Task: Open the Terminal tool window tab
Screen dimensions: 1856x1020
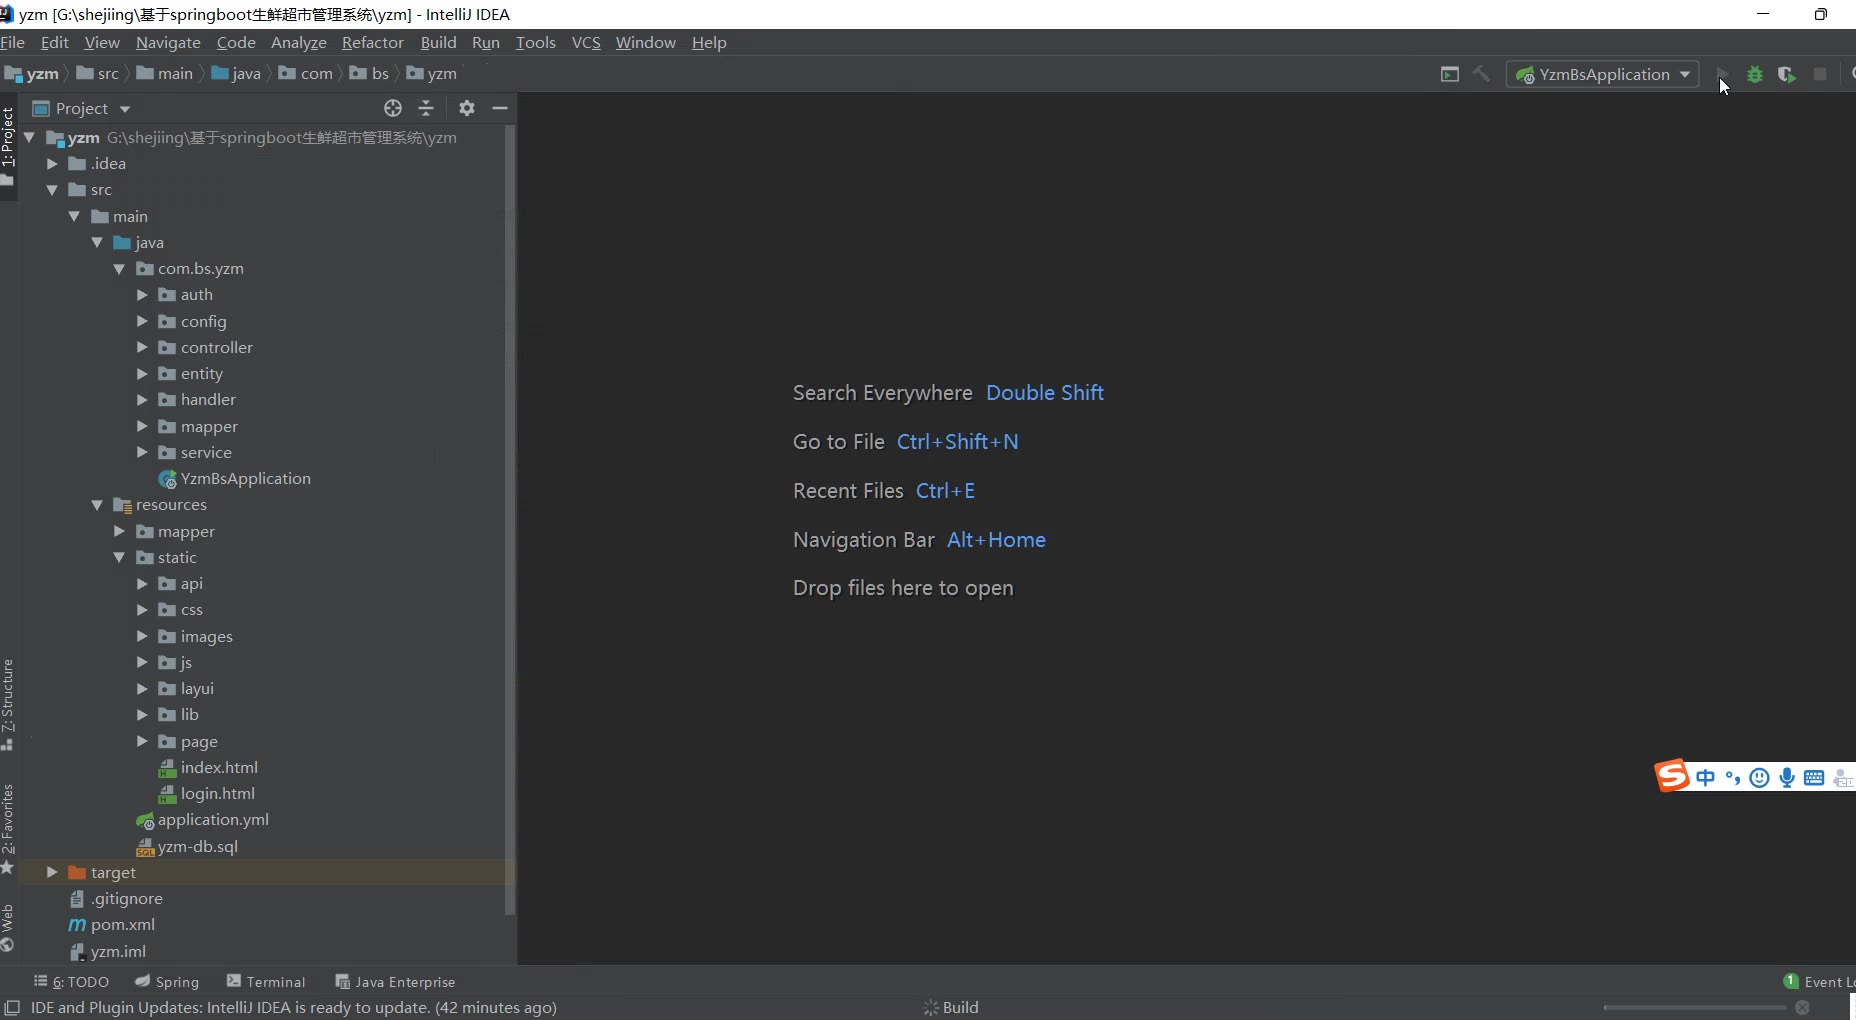Action: 266,981
